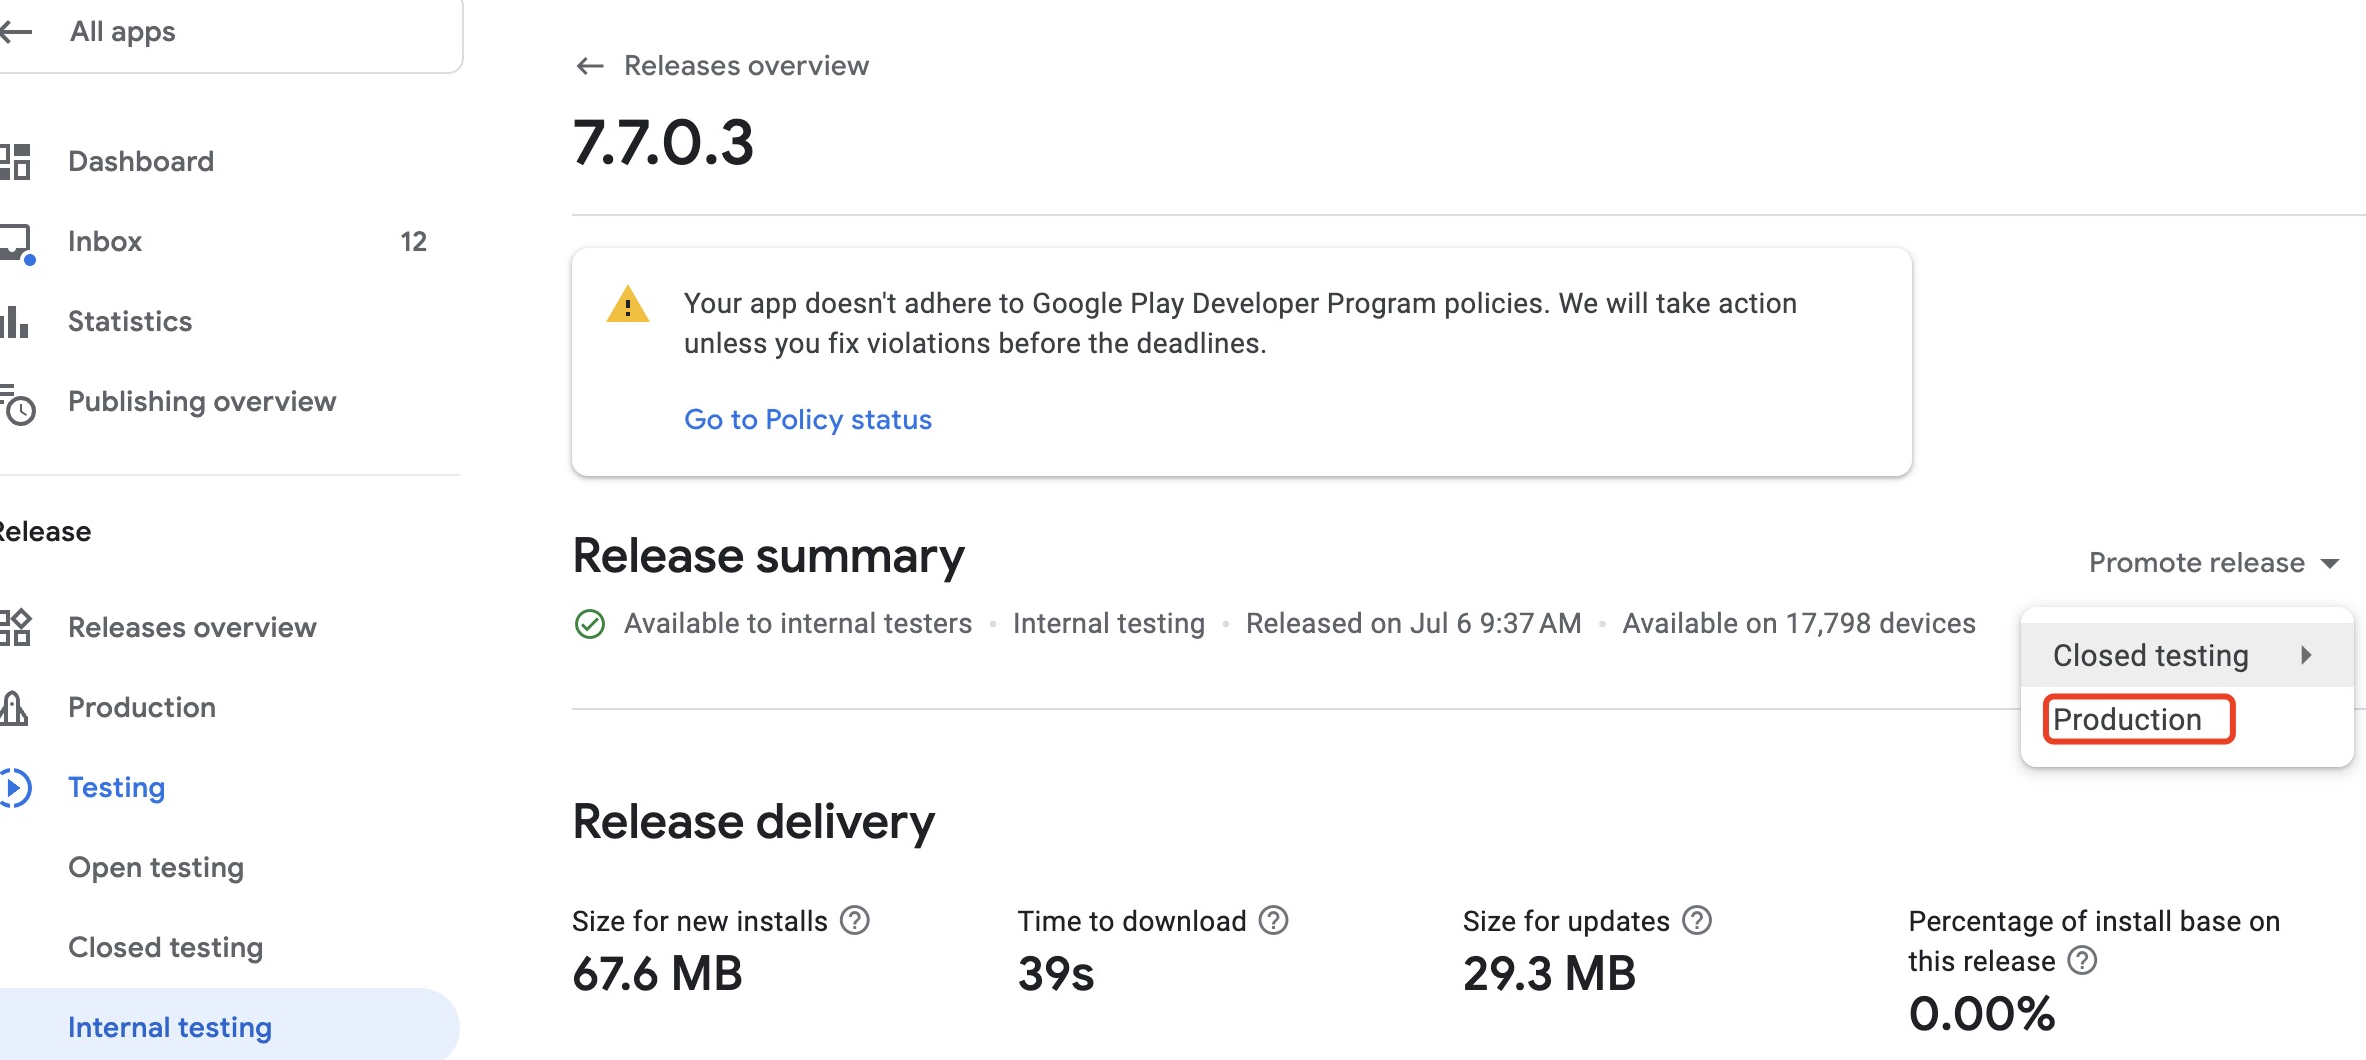The width and height of the screenshot is (2366, 1060).
Task: Open Publishing overview in sidebar
Action: coord(202,401)
